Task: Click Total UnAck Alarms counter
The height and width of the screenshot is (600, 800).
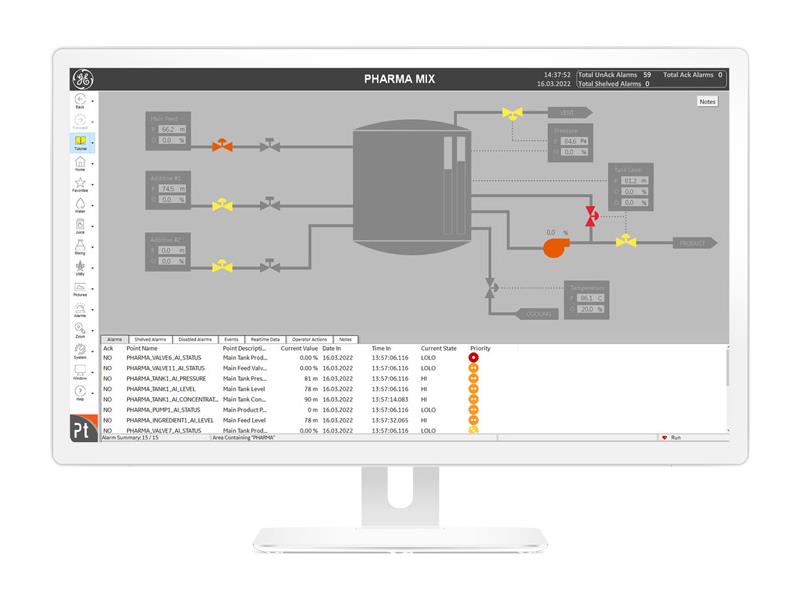Action: pyautogui.click(x=615, y=74)
